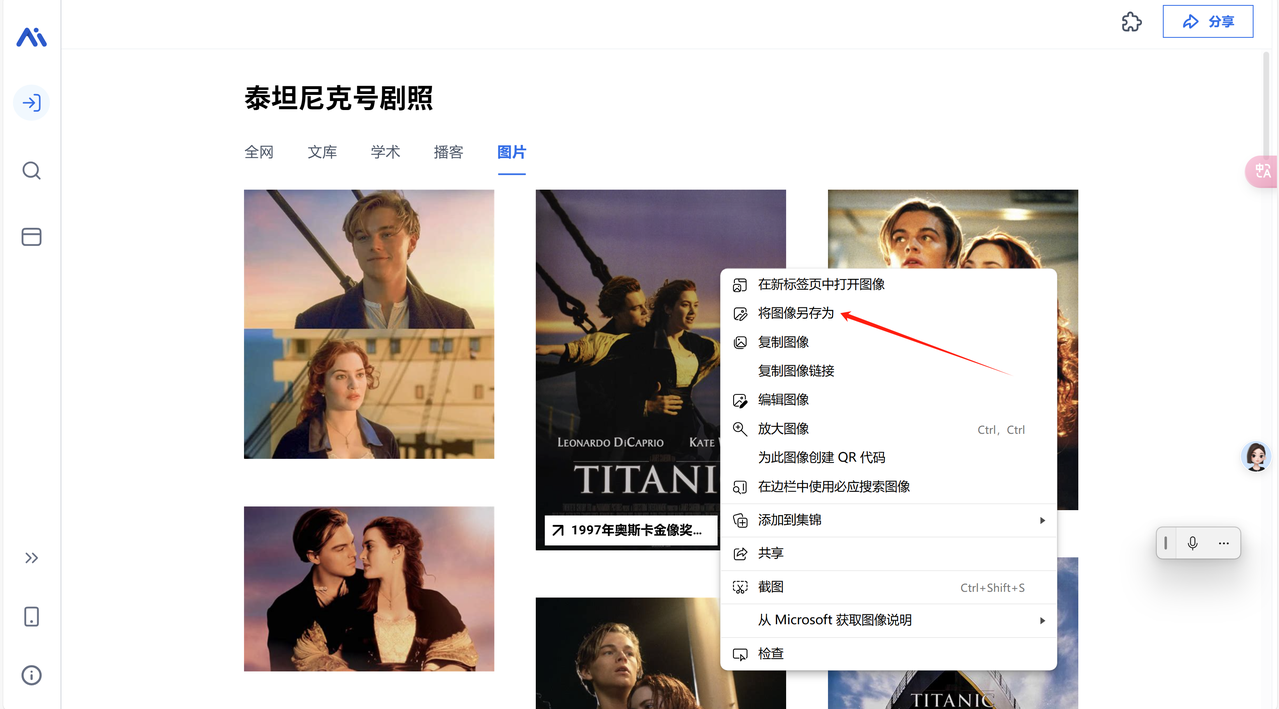The width and height of the screenshot is (1279, 709).
Task: Open the sunset couple embrace thumbnail
Action: (369, 588)
